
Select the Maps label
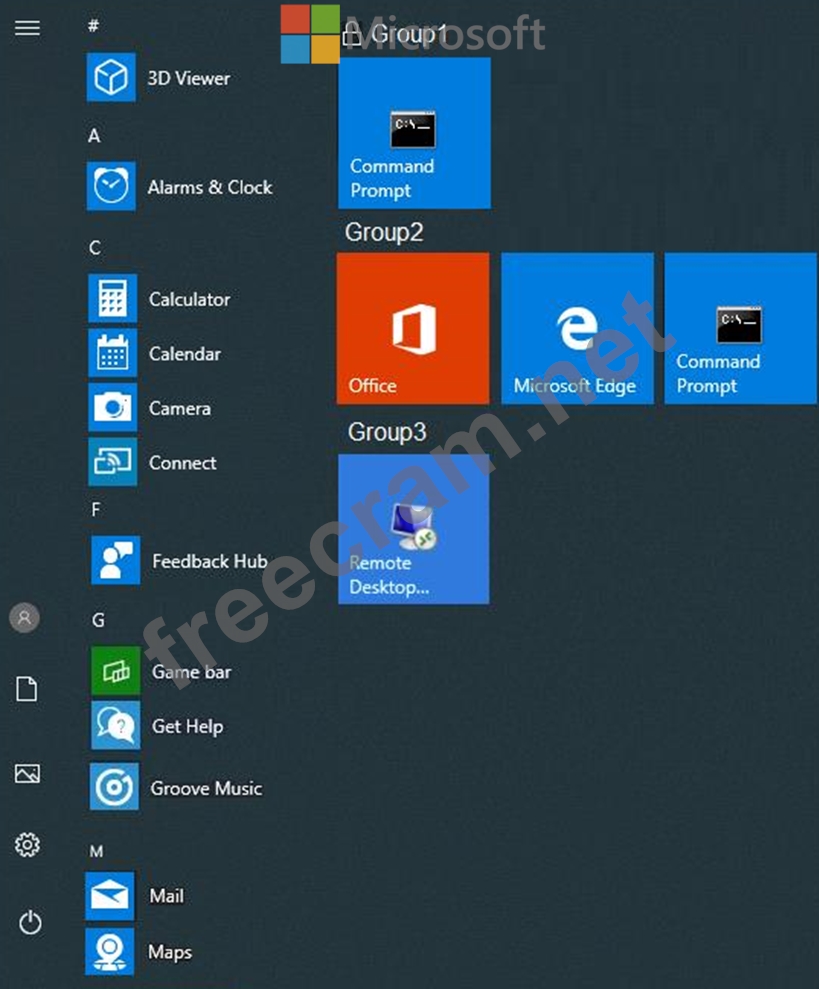(170, 952)
